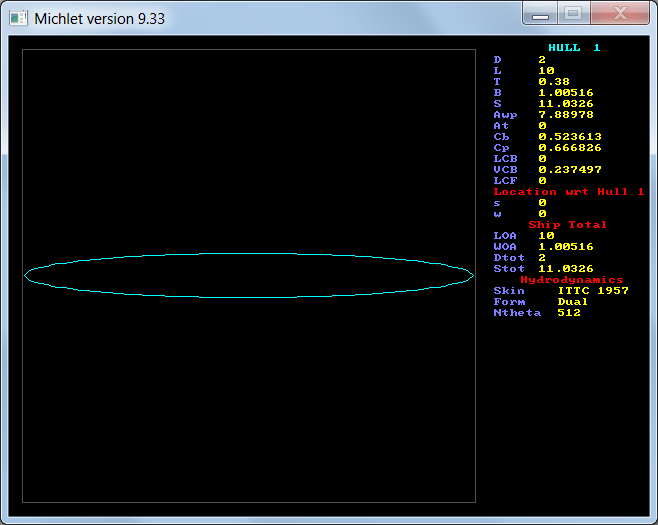Click the Michlet application icon in title bar
Screen dimensions: 658x525
click(x=18, y=18)
